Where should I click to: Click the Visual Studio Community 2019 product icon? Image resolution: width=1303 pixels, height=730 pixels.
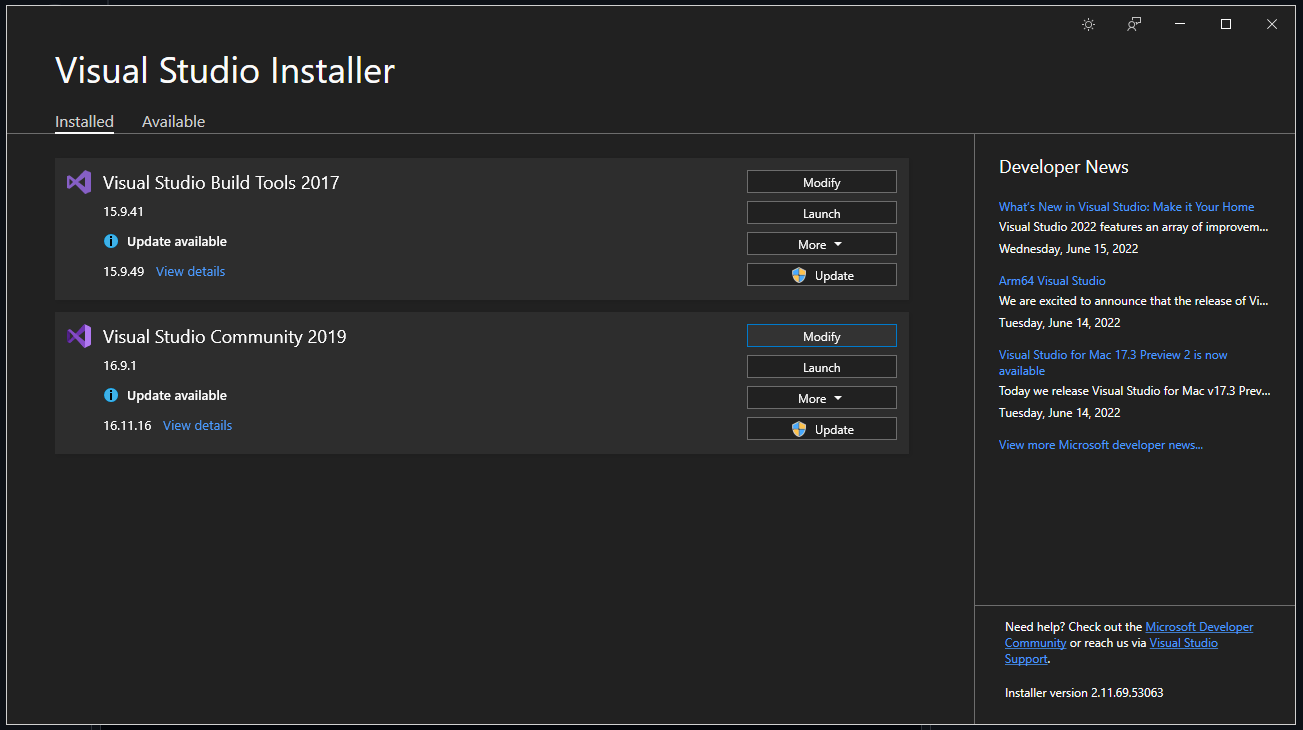point(79,336)
